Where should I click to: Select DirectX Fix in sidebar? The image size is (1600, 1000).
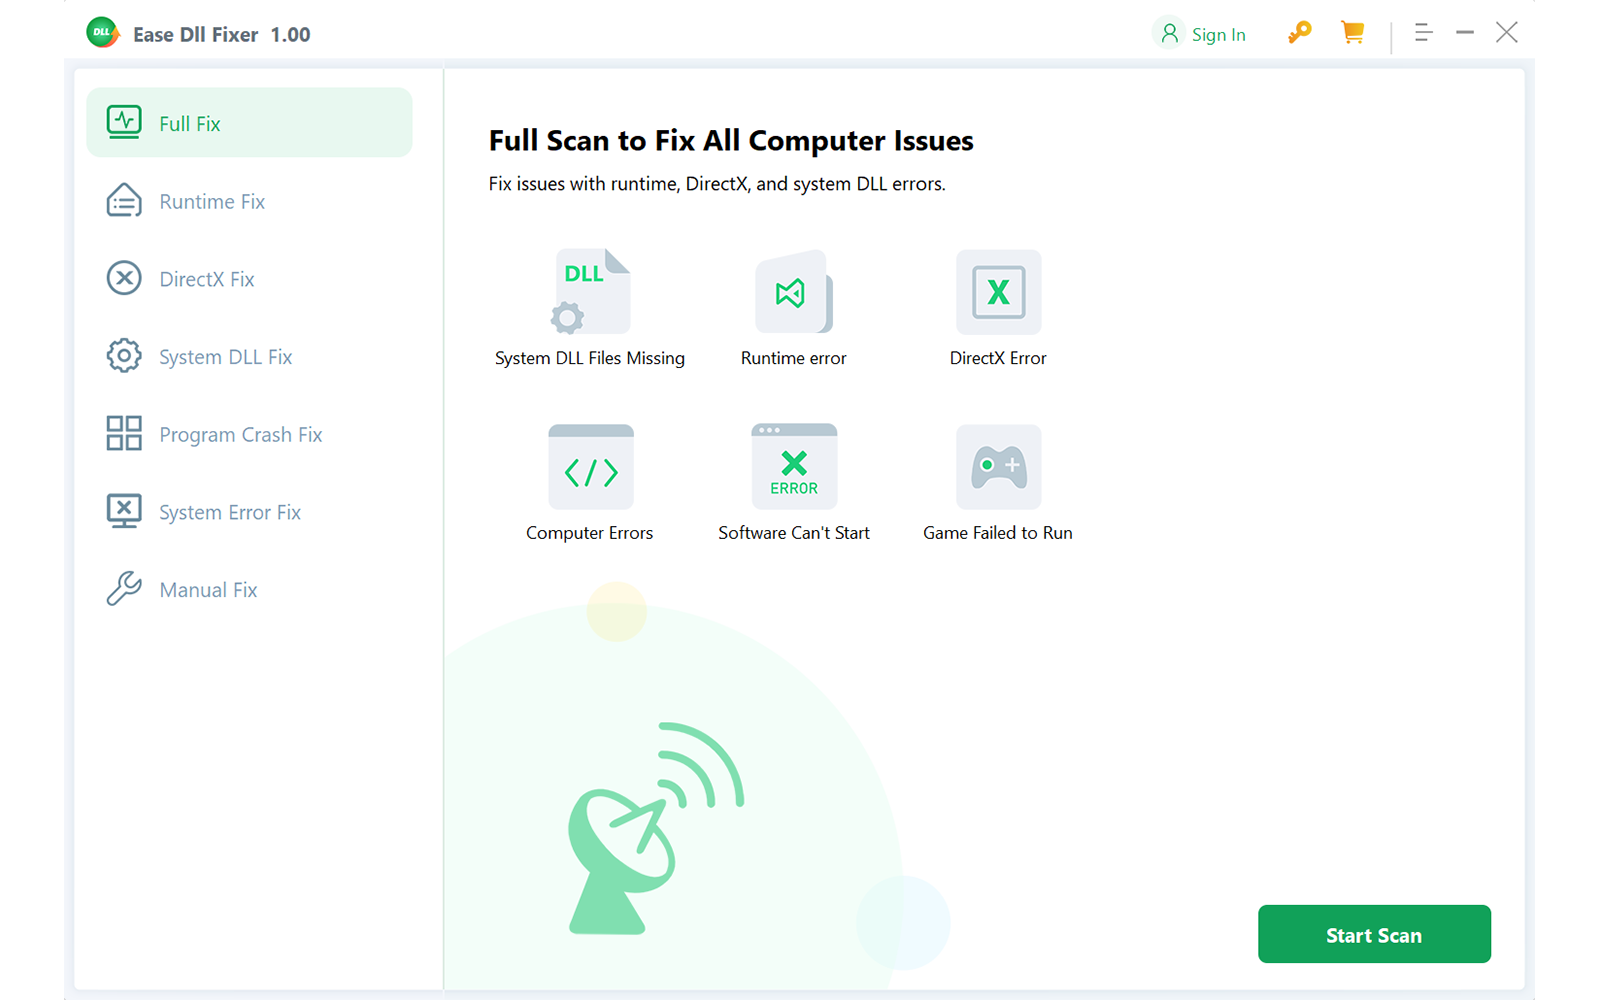(249, 279)
